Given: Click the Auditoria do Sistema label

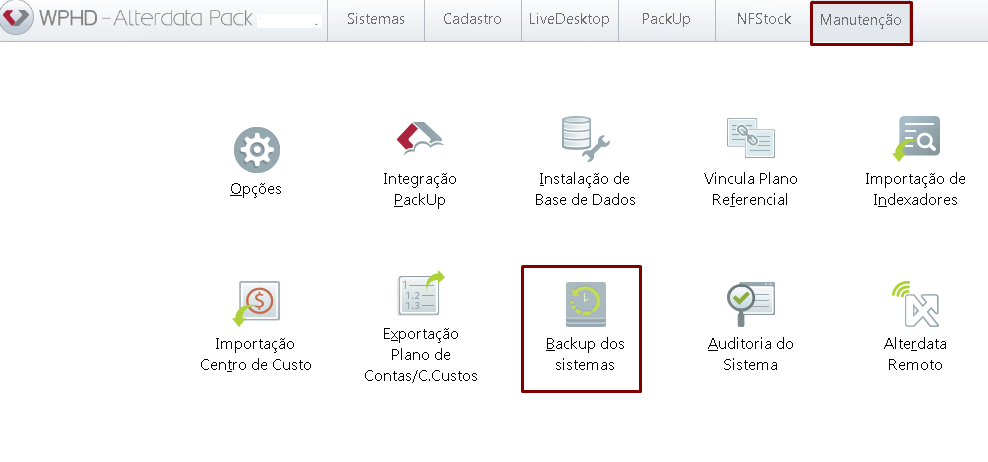Looking at the screenshot, I should (x=750, y=354).
